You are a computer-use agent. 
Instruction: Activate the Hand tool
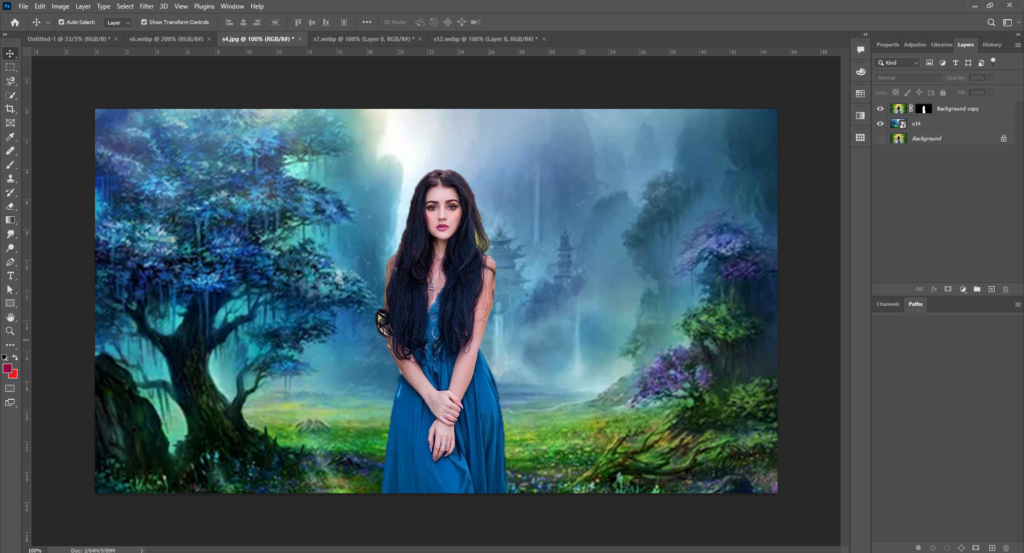10,317
